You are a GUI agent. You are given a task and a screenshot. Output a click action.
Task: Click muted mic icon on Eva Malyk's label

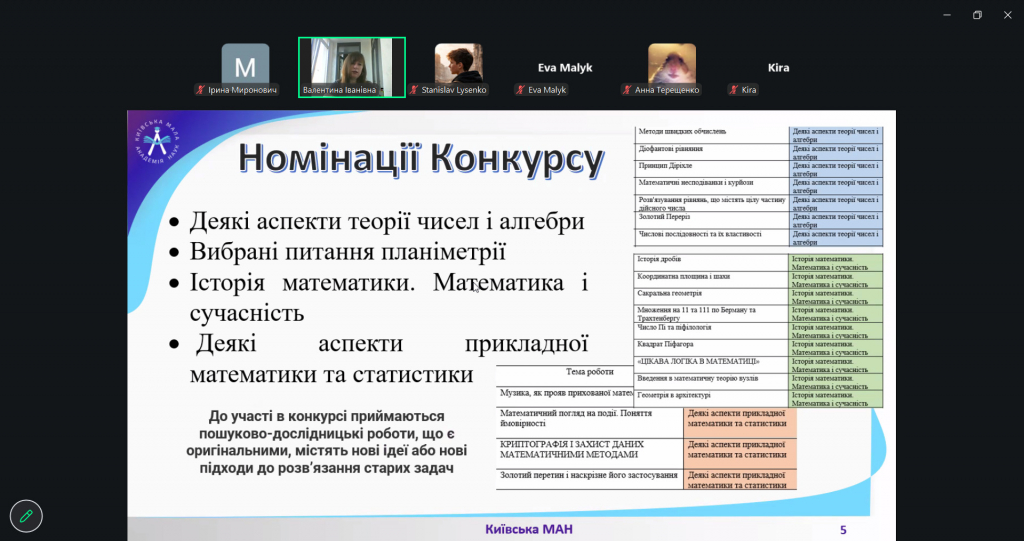click(x=520, y=90)
